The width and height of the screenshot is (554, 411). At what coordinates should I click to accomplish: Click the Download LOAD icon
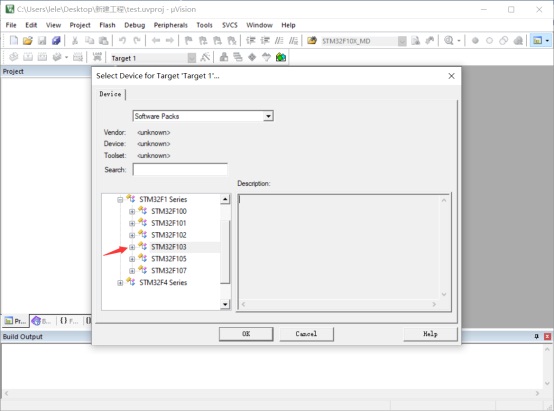coord(97,57)
